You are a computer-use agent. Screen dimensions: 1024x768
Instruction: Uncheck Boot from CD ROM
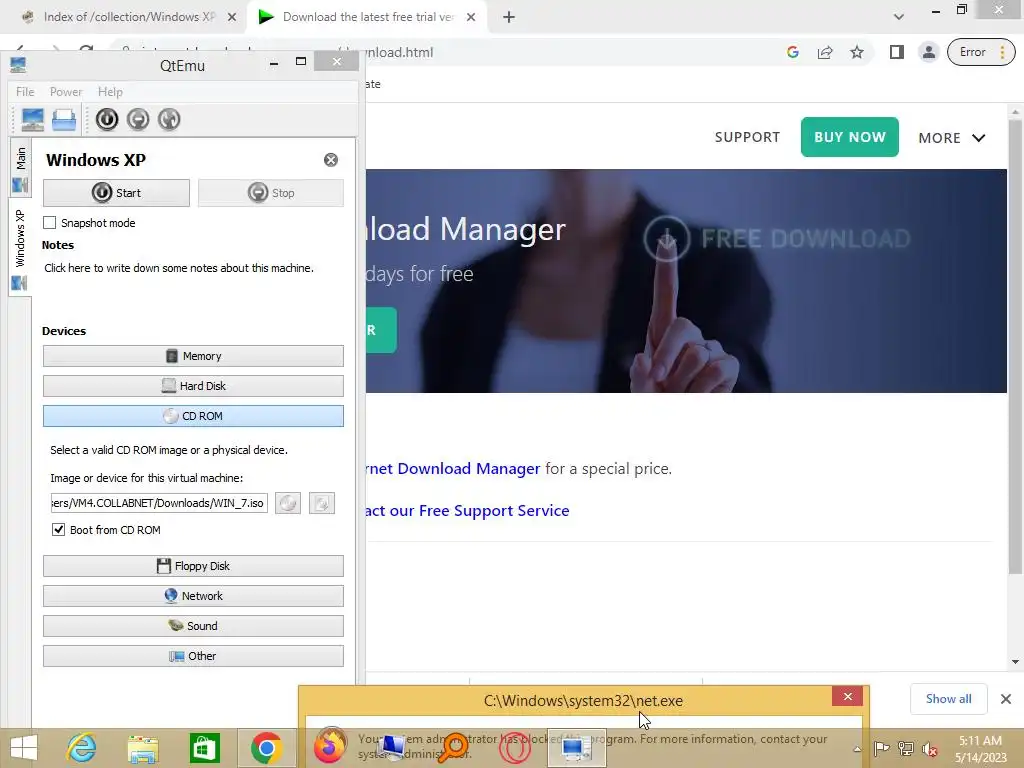click(x=58, y=530)
